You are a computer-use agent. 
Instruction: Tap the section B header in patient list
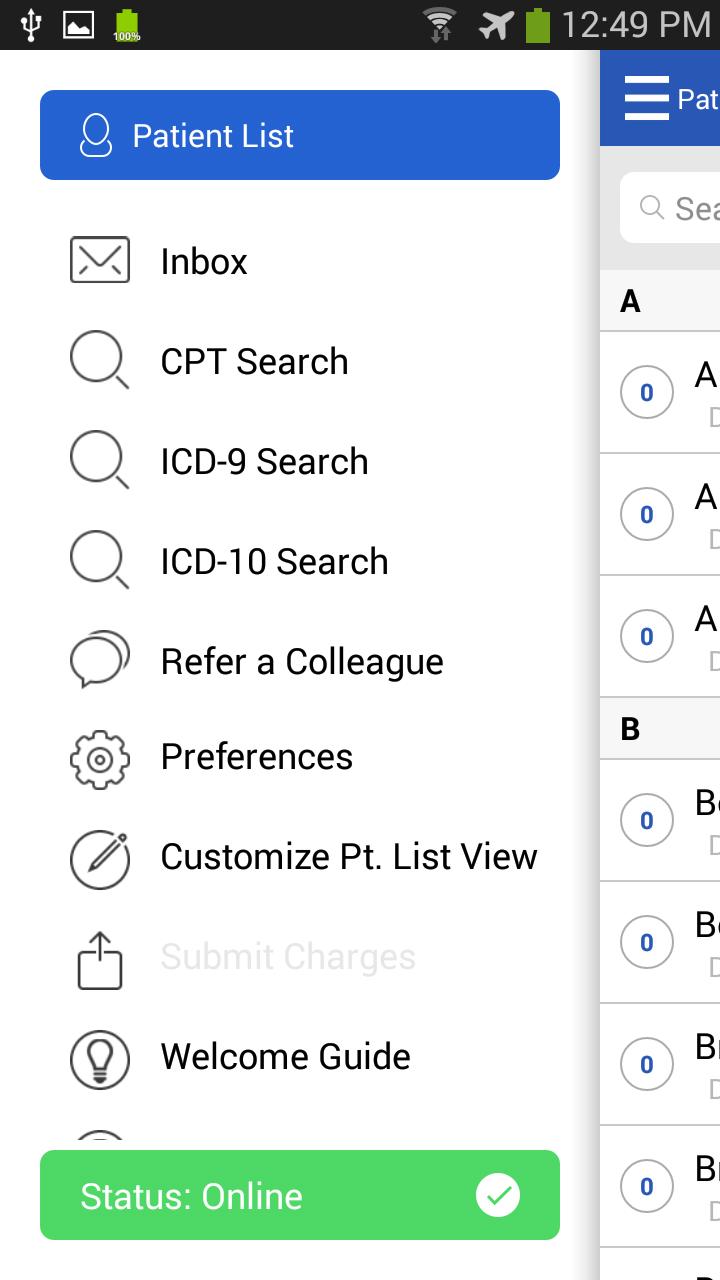tap(660, 729)
